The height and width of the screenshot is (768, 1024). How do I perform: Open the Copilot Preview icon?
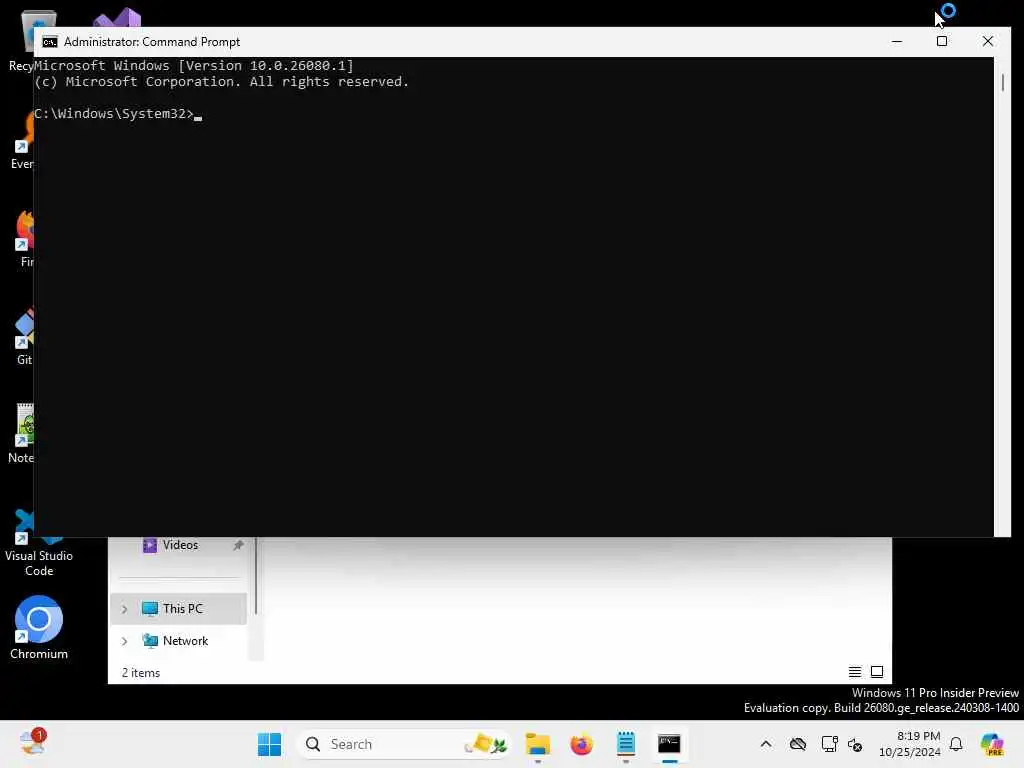click(993, 744)
